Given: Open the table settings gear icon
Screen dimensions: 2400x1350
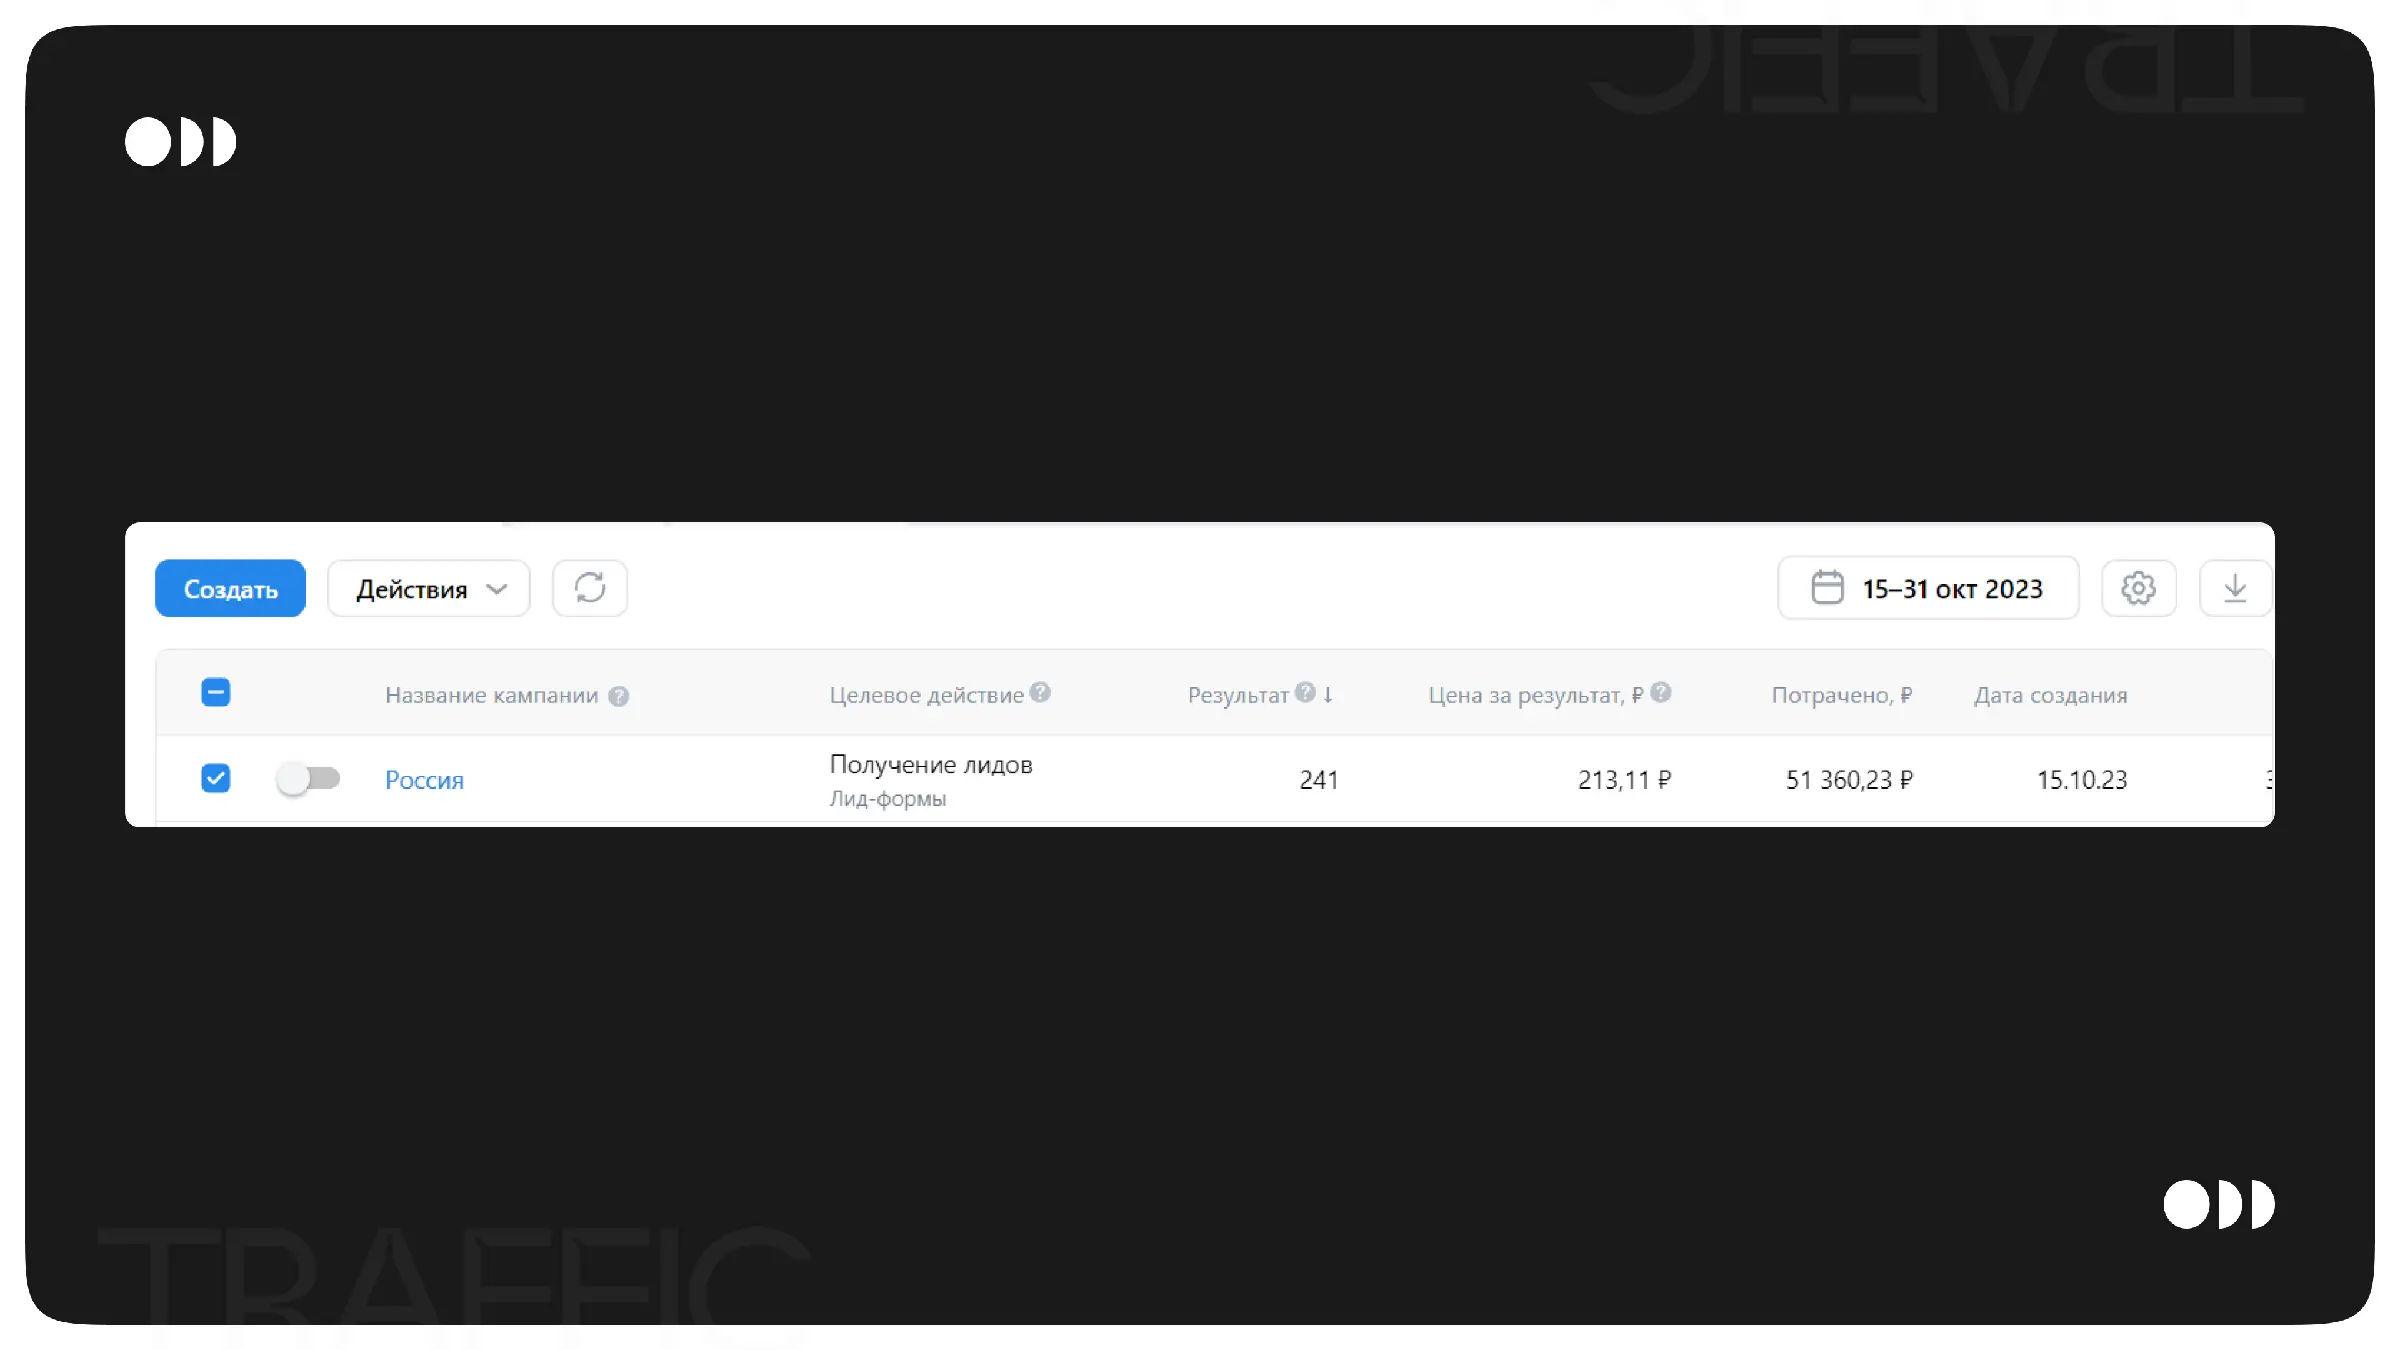Looking at the screenshot, I should tap(2138, 588).
